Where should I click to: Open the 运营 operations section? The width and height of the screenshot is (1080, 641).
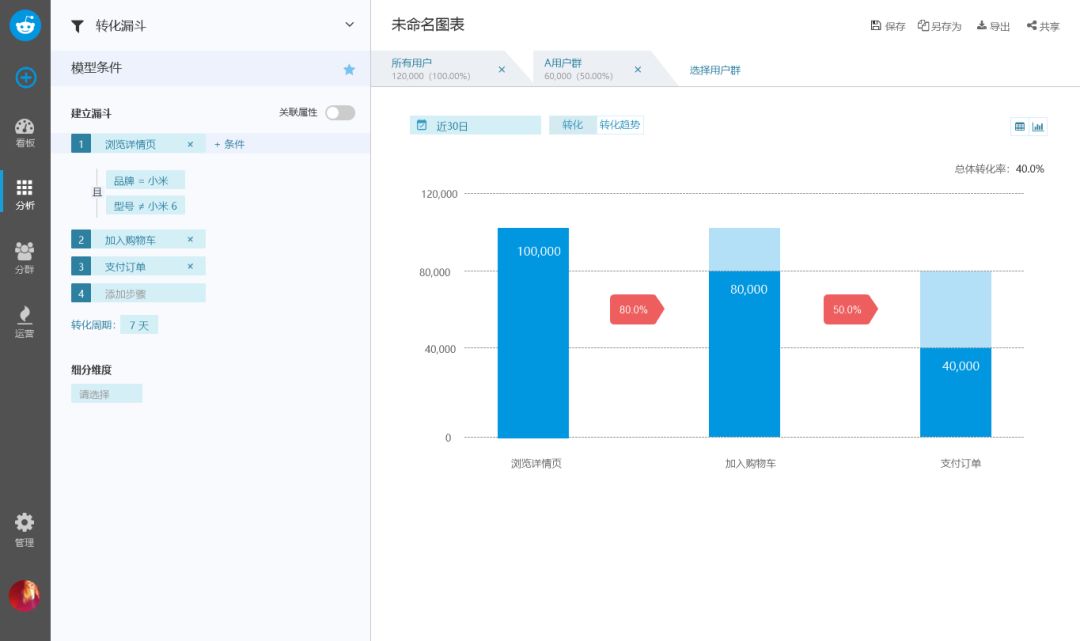(x=25, y=322)
